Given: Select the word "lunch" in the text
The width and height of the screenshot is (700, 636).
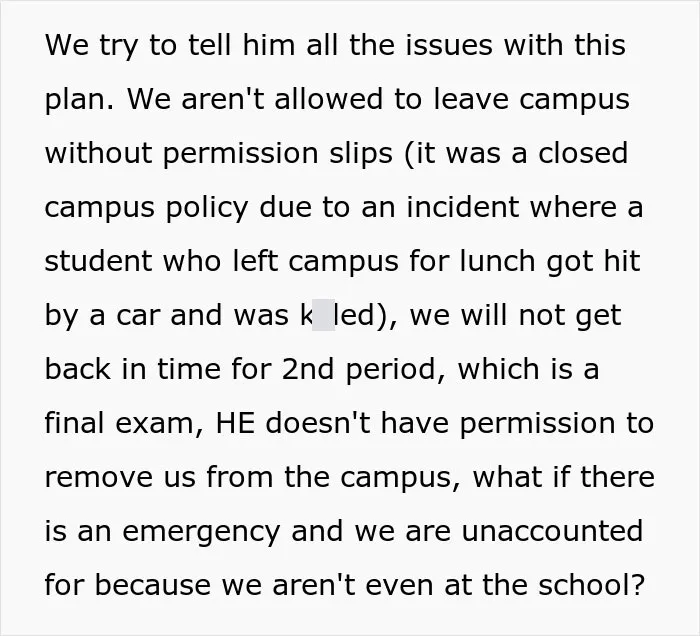Looking at the screenshot, I should (x=497, y=261).
